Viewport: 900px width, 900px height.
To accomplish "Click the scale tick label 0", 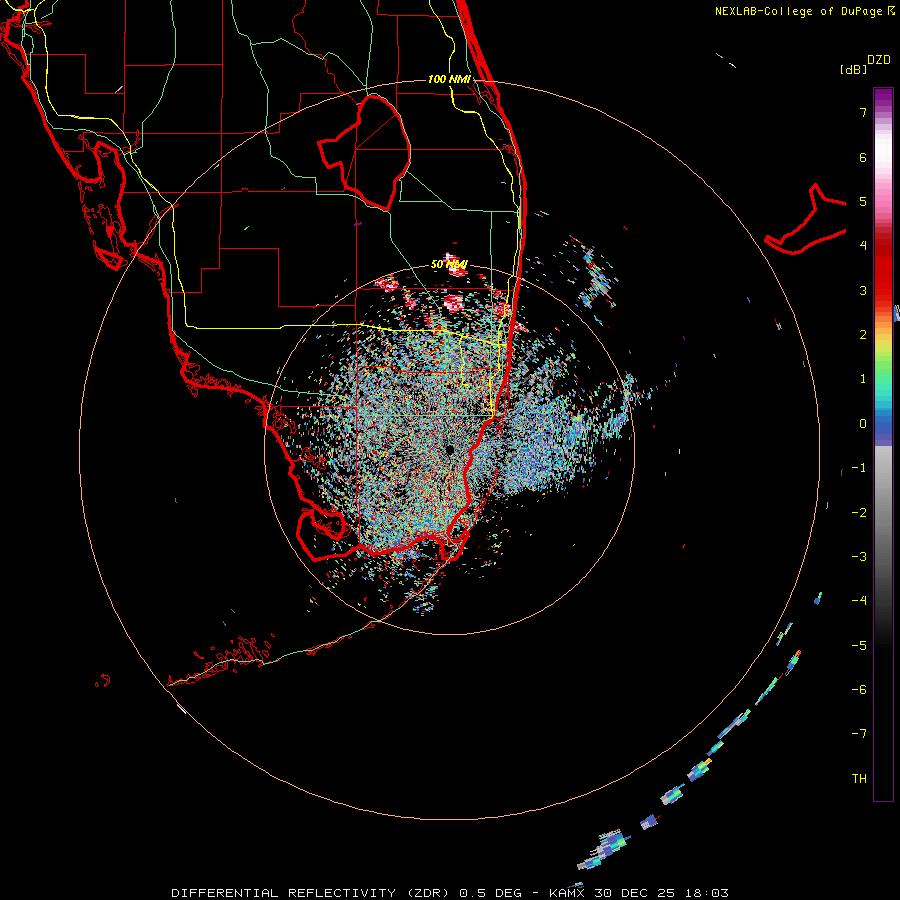I will (863, 424).
